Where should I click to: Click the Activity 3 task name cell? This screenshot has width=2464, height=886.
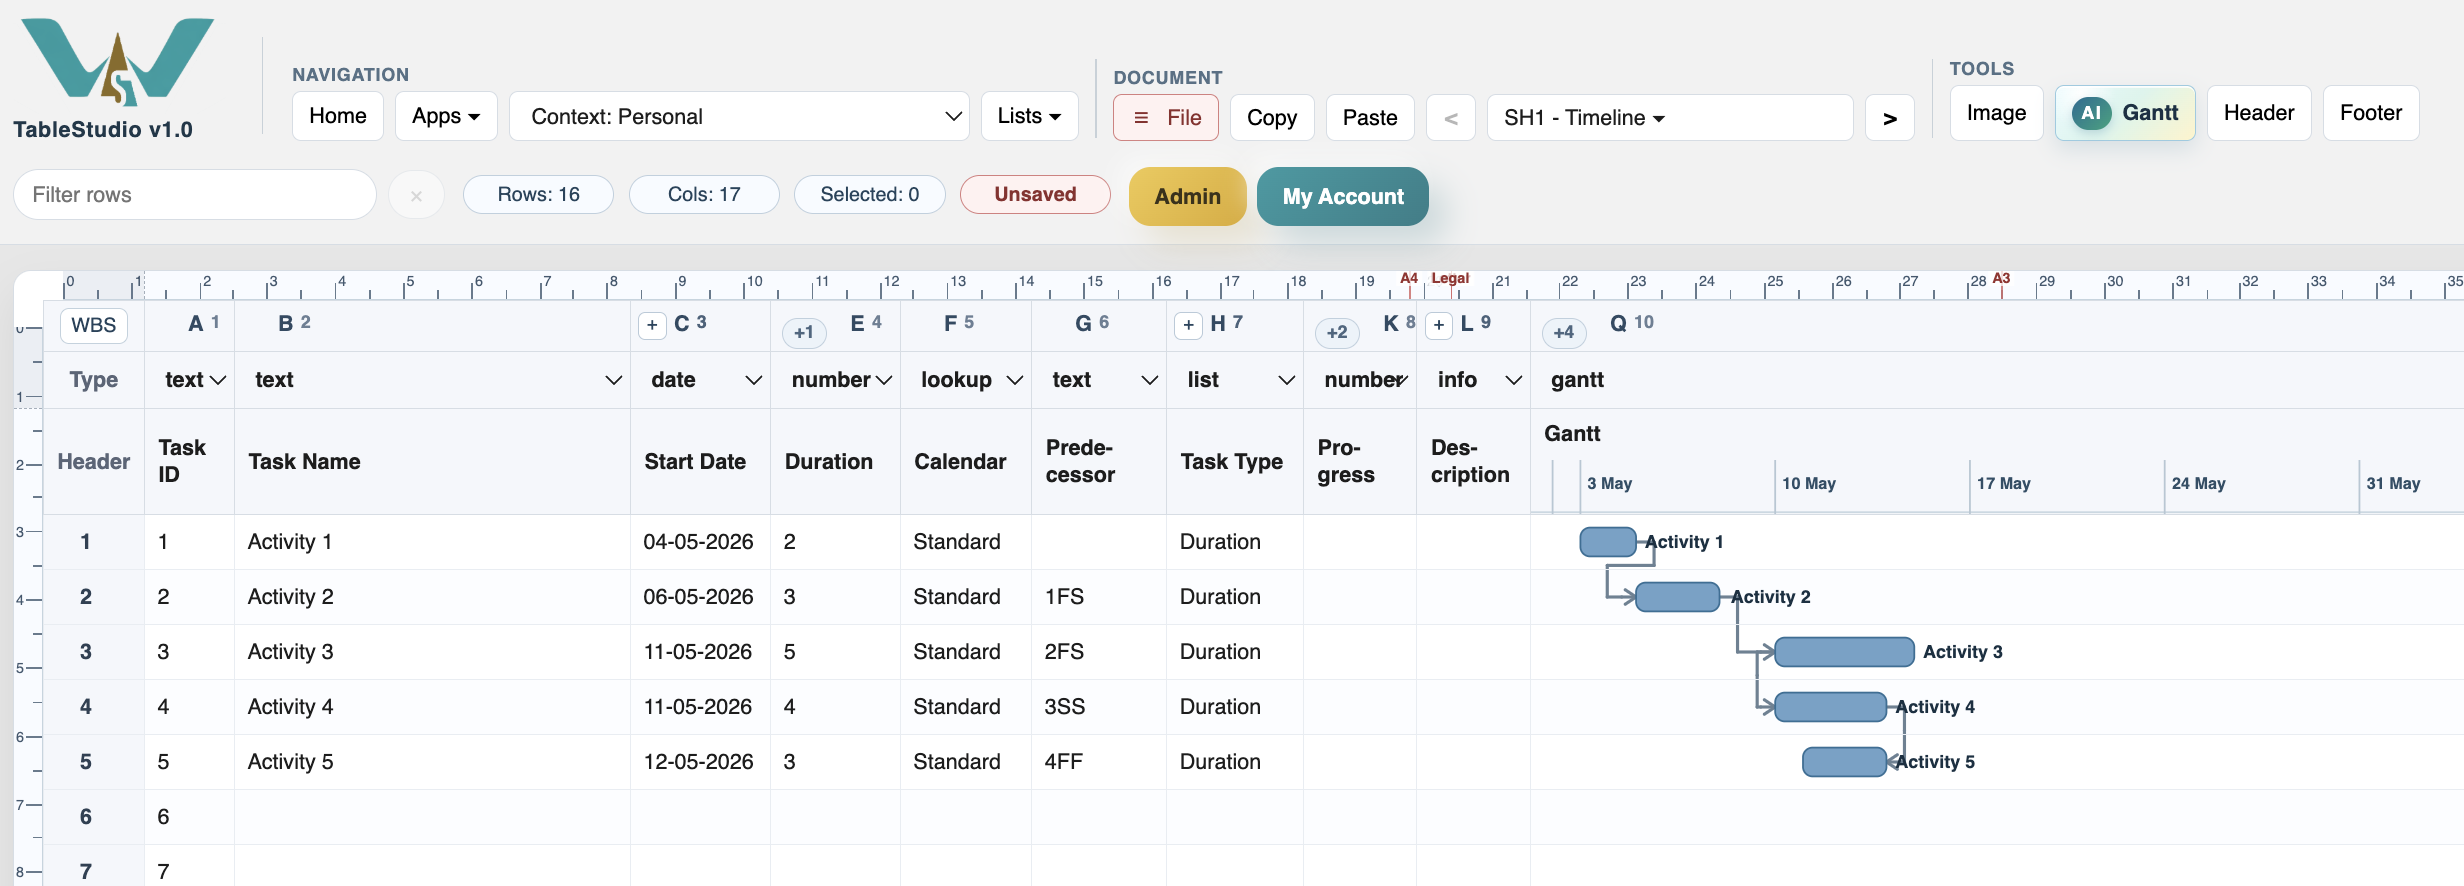pyautogui.click(x=432, y=652)
